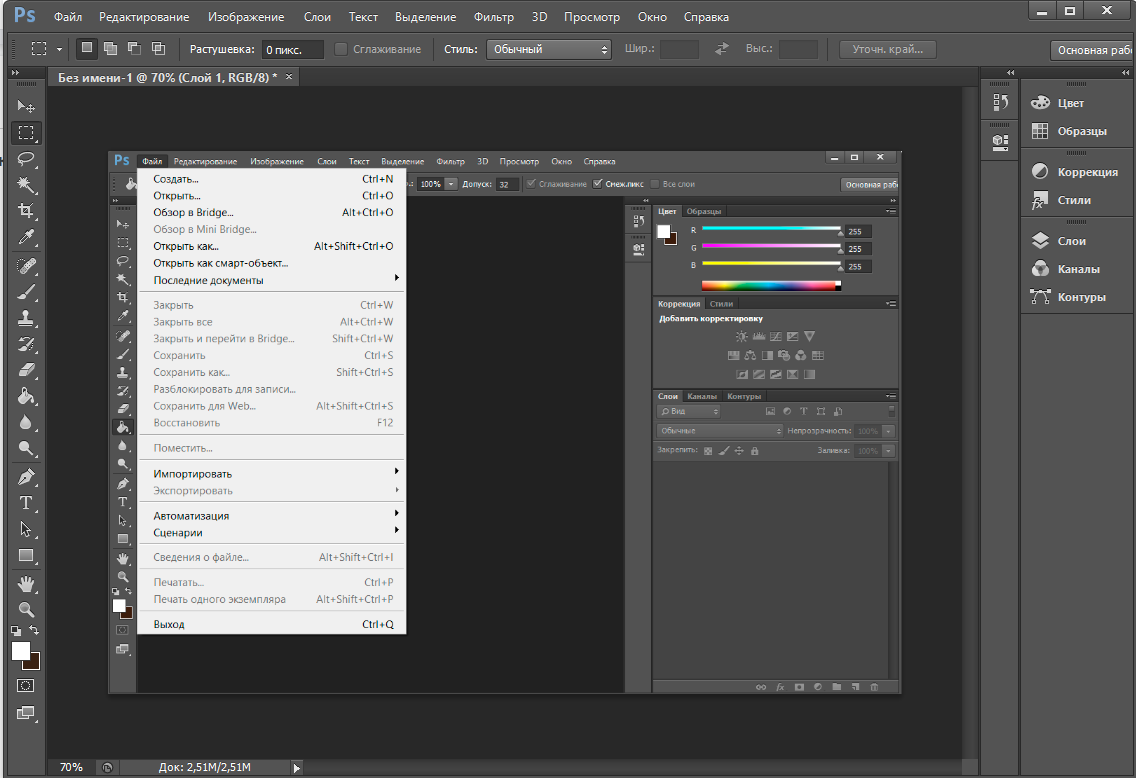Screen dimensions: 1136x778
Task: Open the Обычные blend mode dropdown in embedded screenshot
Action: coord(720,430)
